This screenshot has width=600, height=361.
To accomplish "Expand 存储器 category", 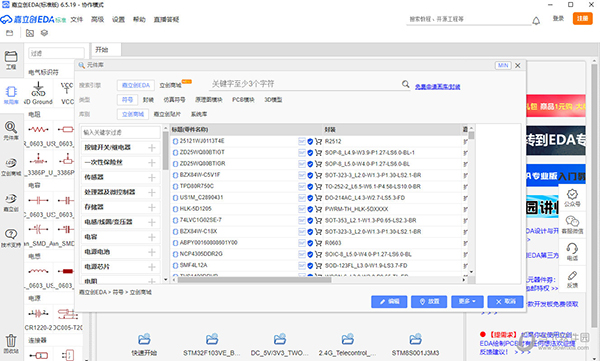I will point(152,207).
